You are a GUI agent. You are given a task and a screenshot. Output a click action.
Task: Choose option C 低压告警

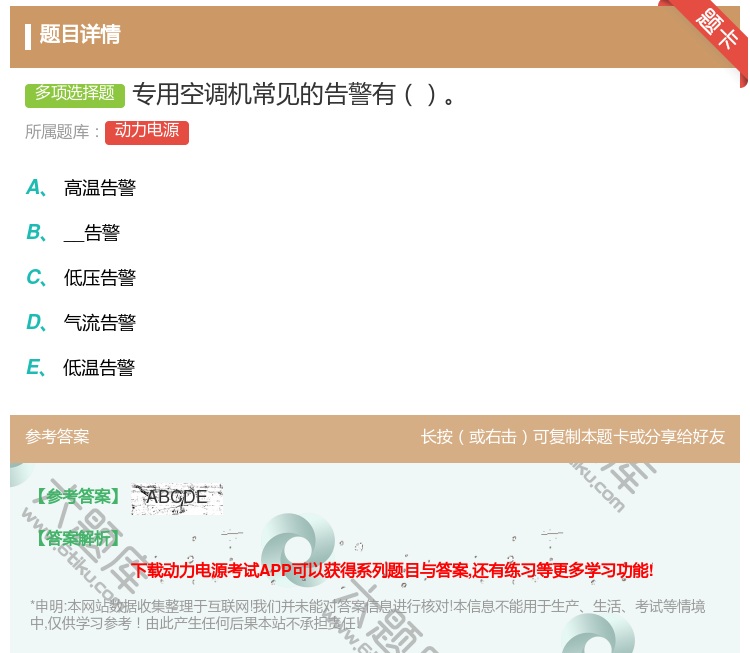(x=99, y=277)
